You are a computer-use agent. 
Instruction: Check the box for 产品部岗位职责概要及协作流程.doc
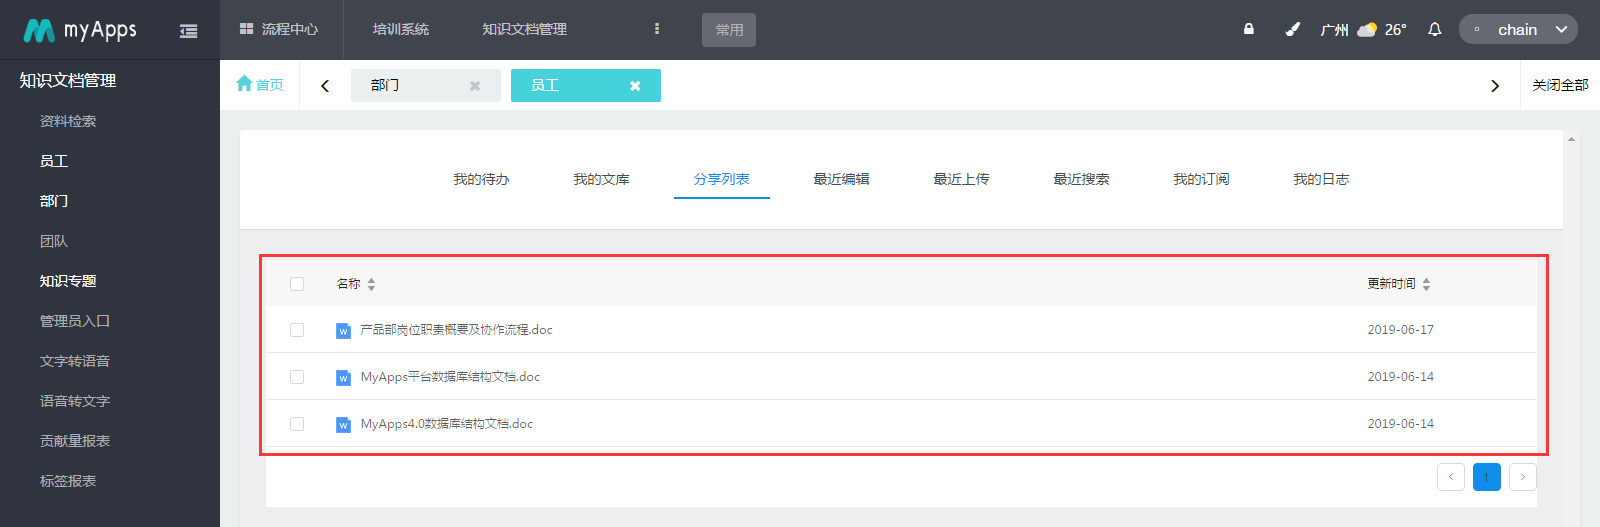[297, 330]
